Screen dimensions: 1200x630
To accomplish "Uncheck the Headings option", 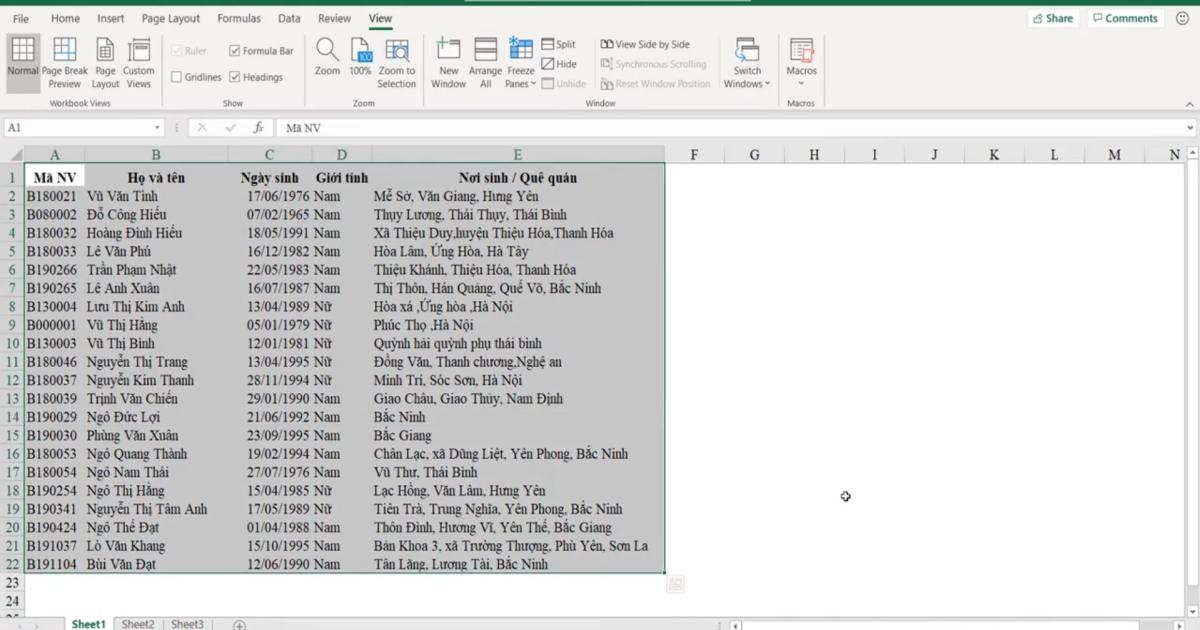I will (x=236, y=76).
